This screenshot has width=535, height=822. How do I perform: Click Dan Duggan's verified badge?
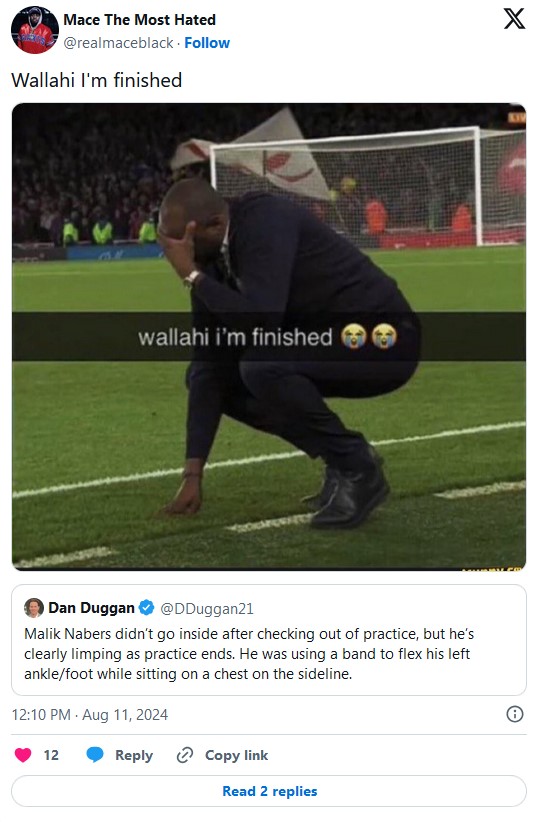[x=146, y=608]
